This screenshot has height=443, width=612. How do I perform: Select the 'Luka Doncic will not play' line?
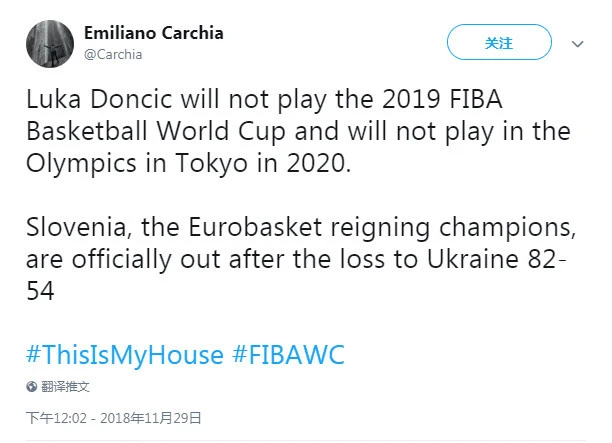264,99
